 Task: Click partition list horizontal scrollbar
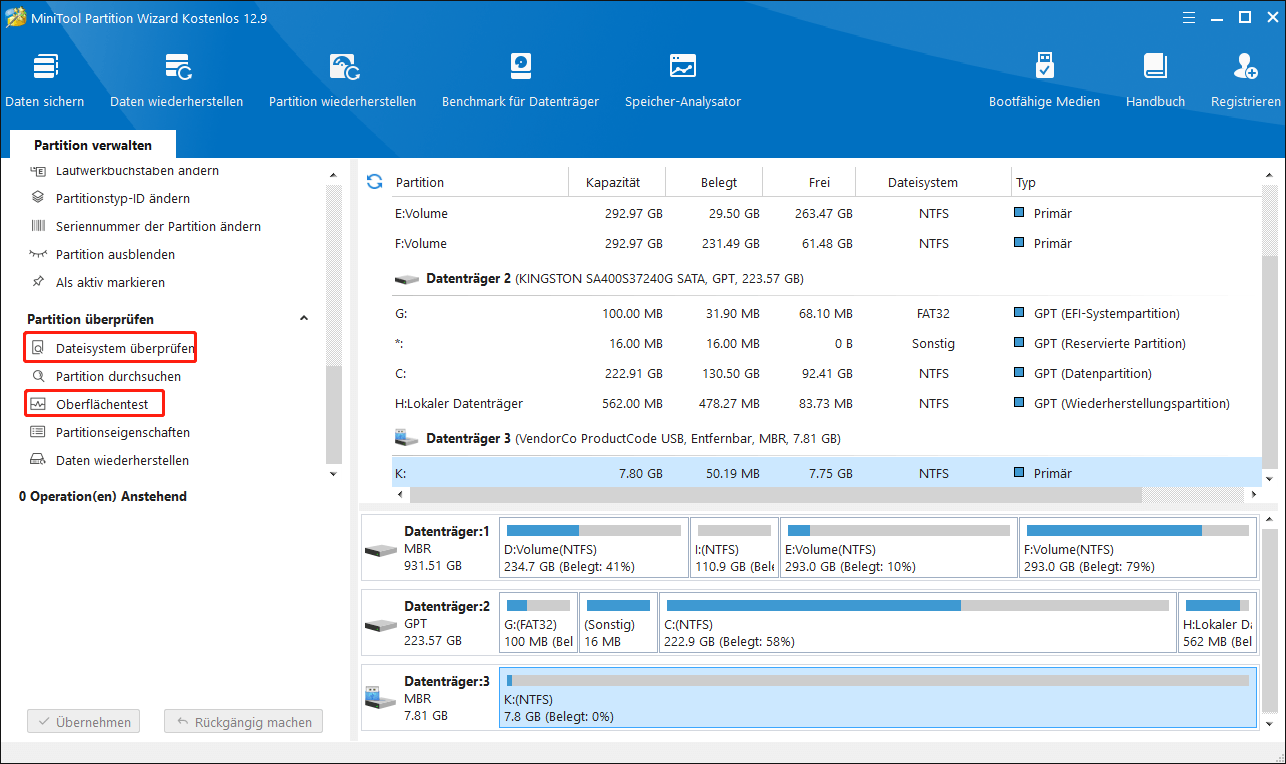pyautogui.click(x=774, y=495)
